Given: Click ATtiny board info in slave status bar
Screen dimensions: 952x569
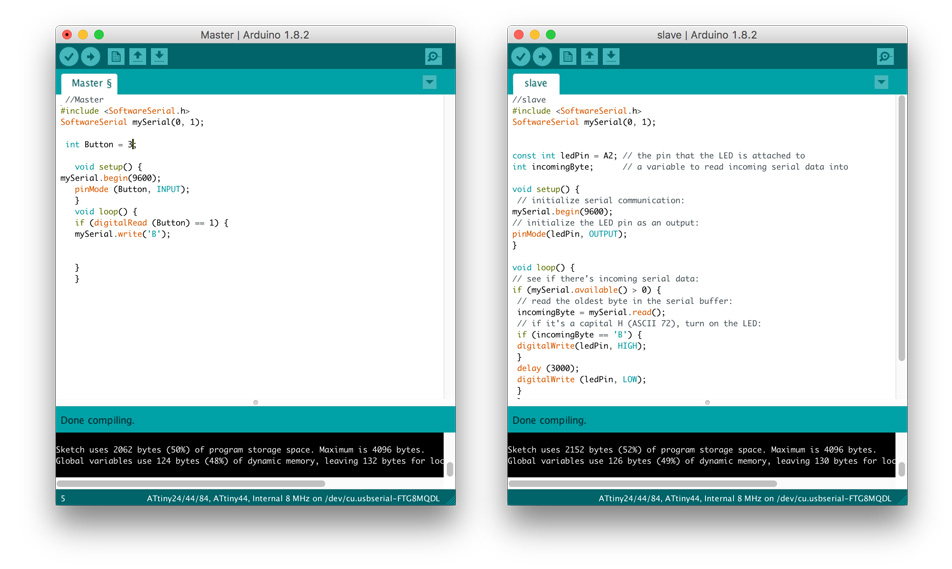Looking at the screenshot, I should pos(745,499).
